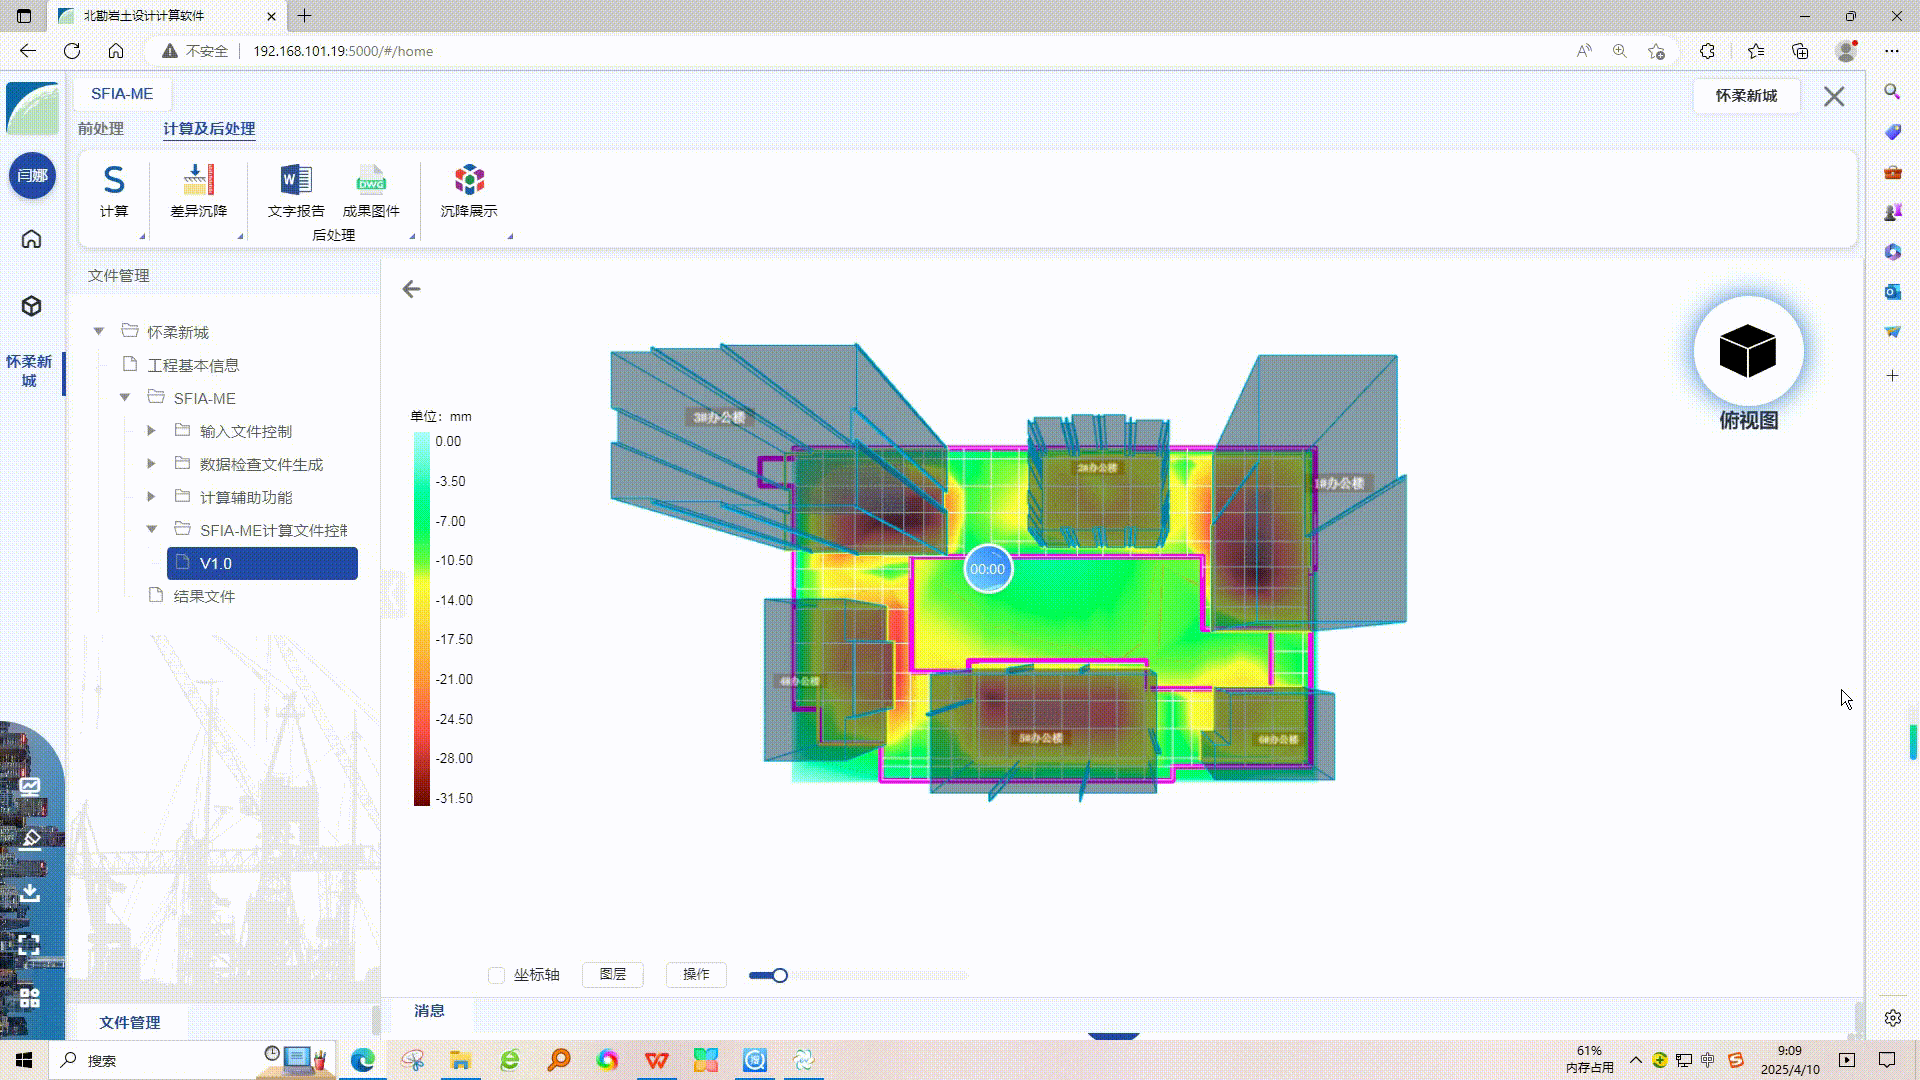Expand the 数据检查文件生成 folder
This screenshot has width=1920, height=1080.
(151, 464)
